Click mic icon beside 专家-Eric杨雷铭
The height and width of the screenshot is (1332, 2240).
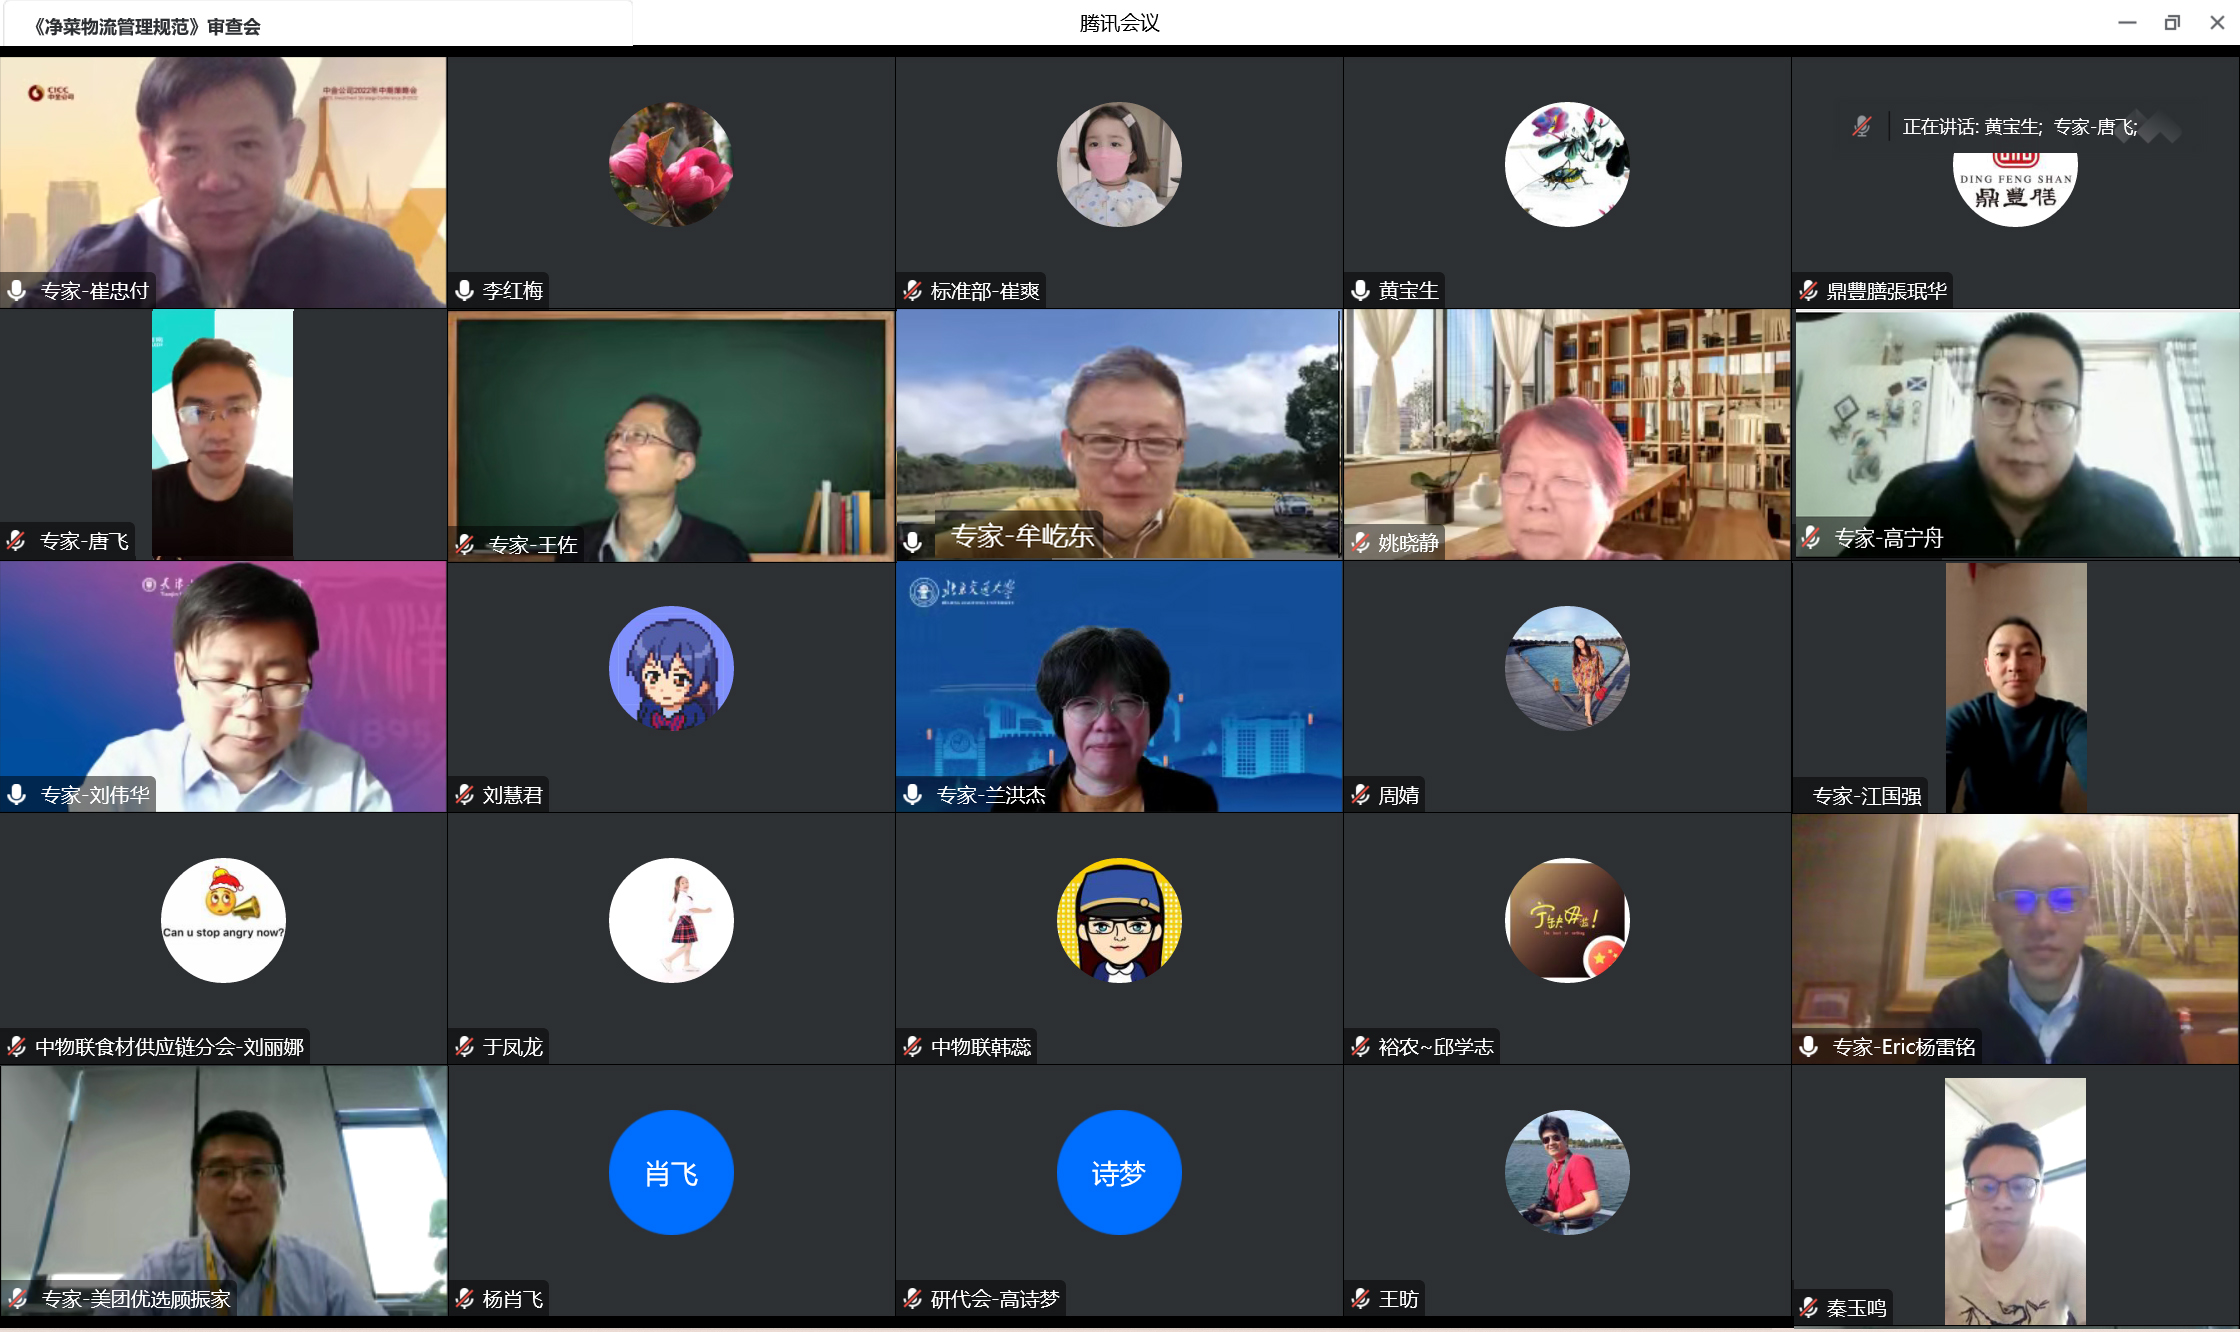(x=1808, y=1047)
